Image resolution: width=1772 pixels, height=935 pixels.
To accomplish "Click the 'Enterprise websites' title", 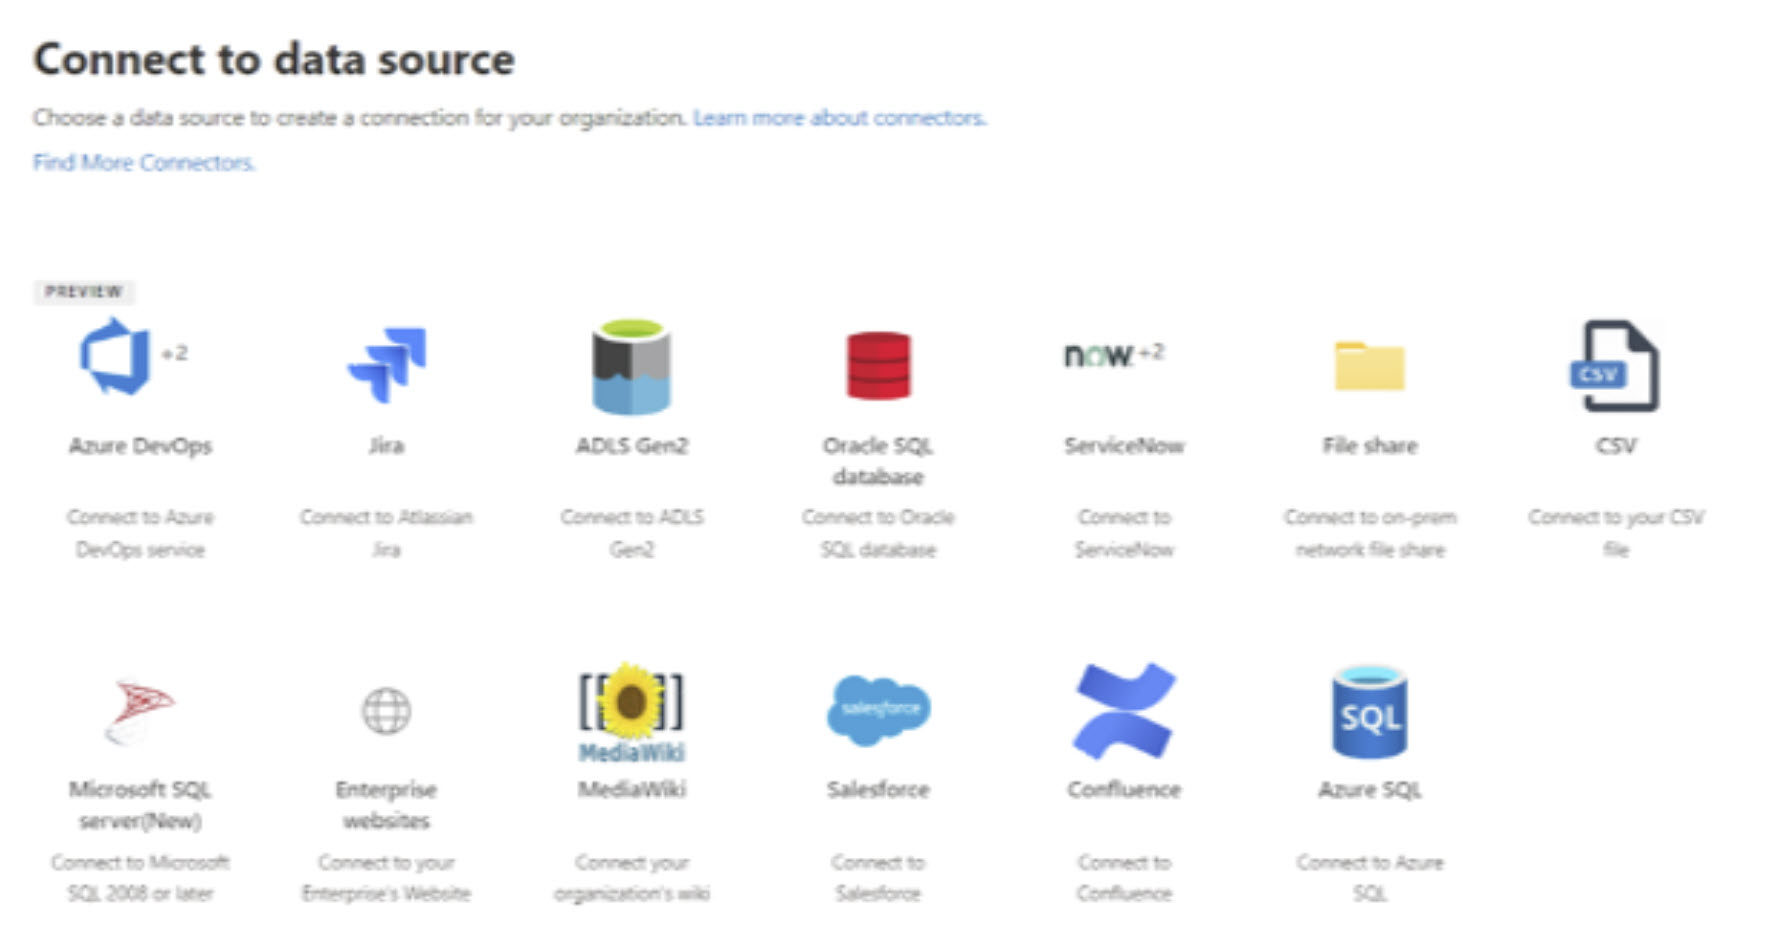I will 386,805.
